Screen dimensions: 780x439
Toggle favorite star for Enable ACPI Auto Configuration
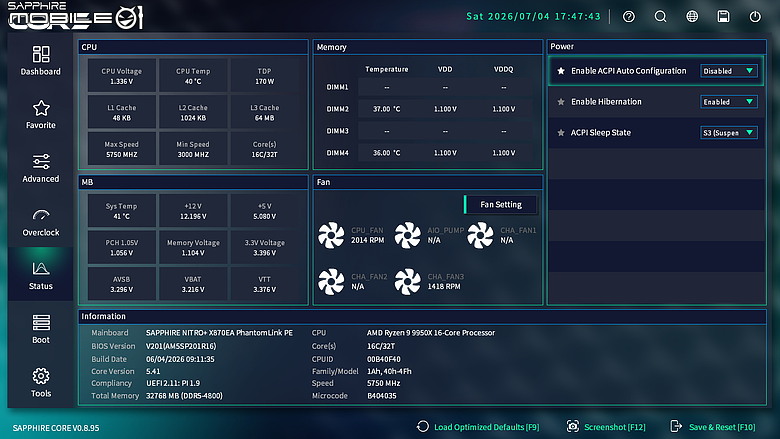click(x=561, y=71)
